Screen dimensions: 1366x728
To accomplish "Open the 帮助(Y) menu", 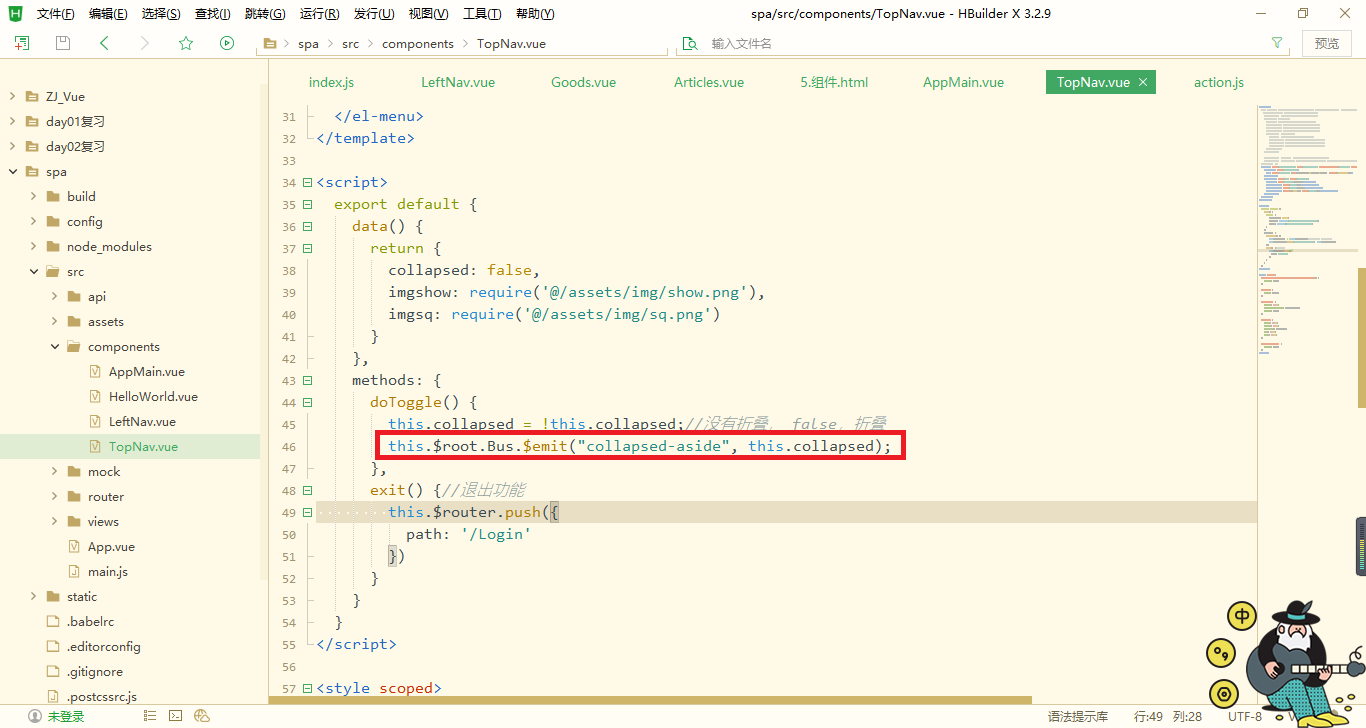I will coord(535,14).
